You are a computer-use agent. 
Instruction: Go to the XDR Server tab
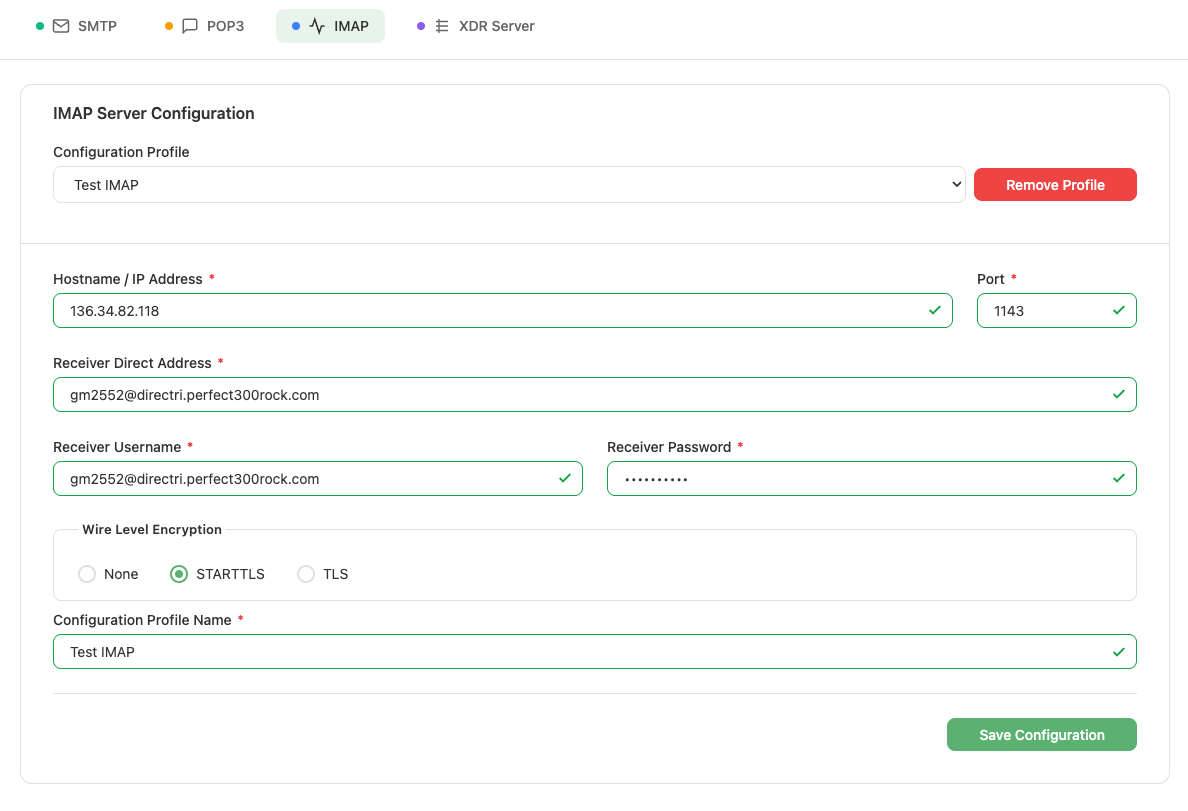[476, 27]
